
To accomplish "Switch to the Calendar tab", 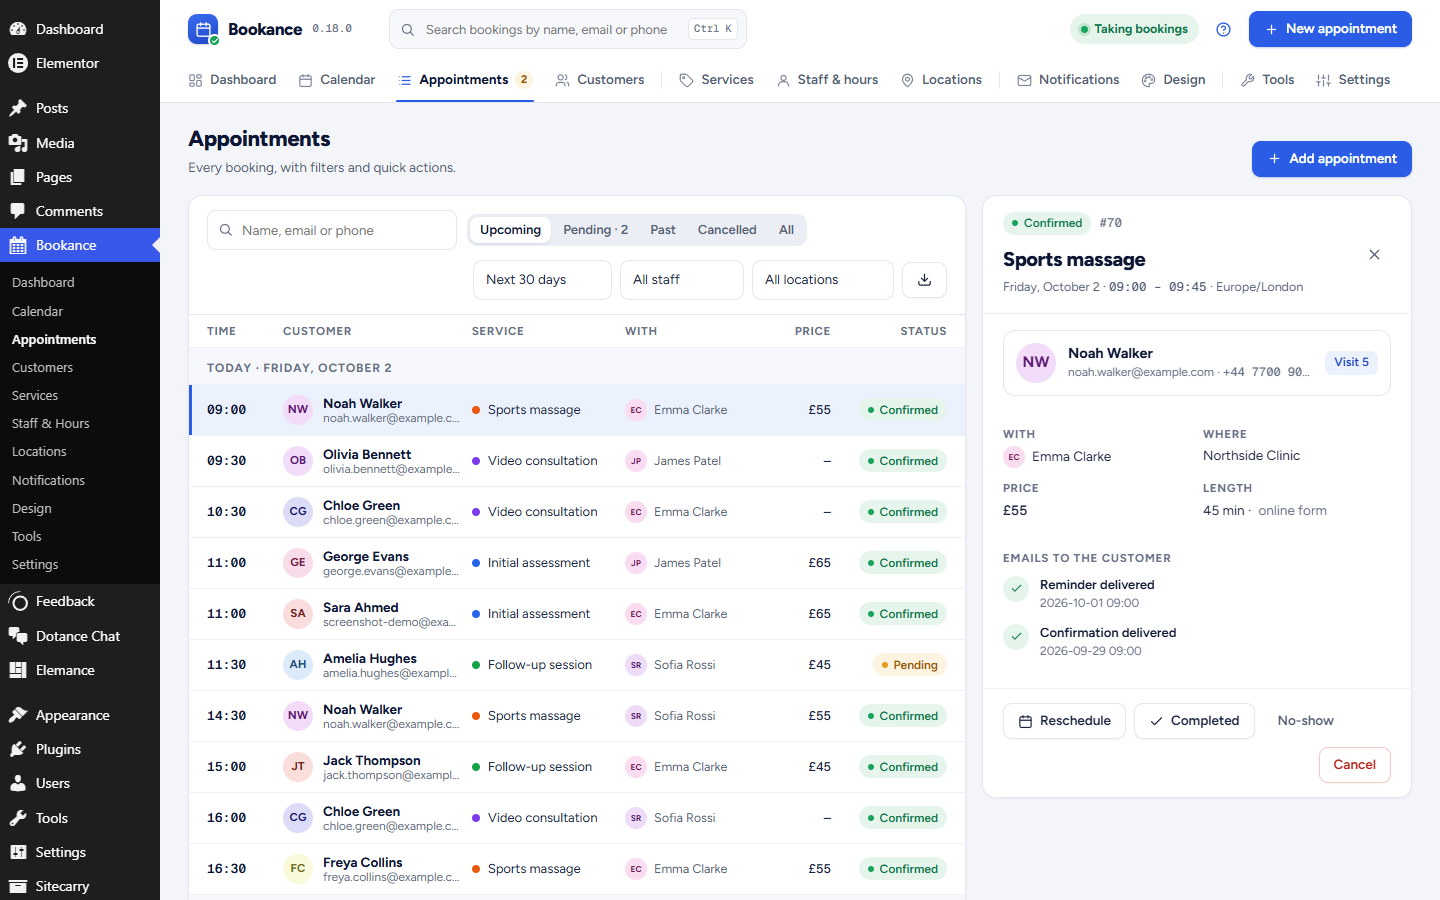I will coord(337,80).
